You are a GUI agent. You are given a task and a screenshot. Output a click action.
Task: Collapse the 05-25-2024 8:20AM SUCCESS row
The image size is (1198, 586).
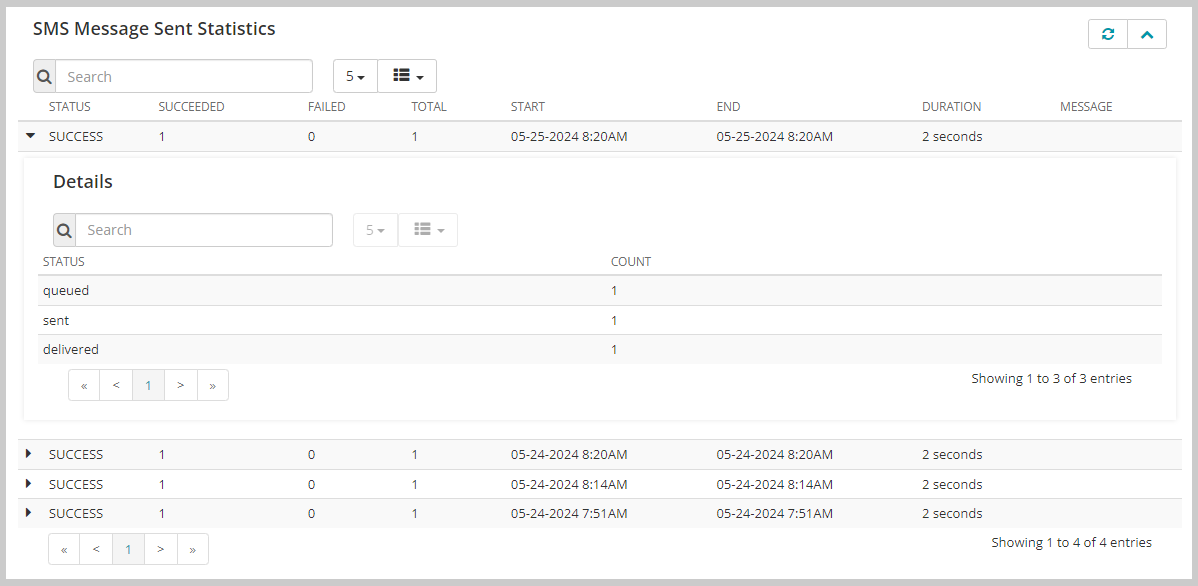click(31, 136)
